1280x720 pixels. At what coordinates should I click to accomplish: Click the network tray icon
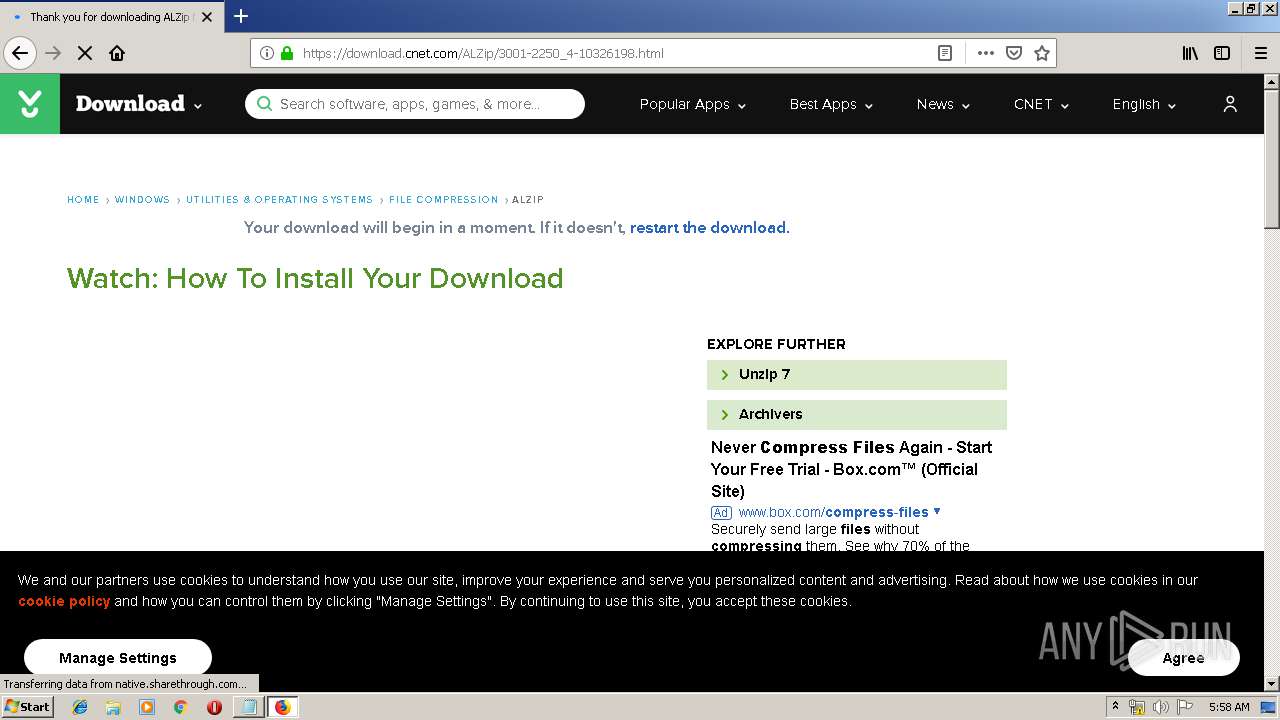[x=1137, y=707]
